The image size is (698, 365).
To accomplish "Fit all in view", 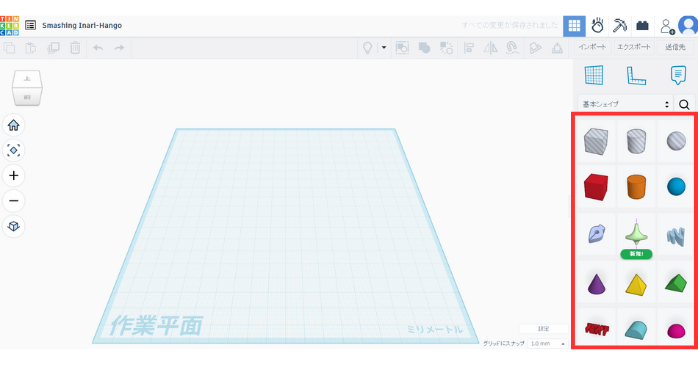I will [x=13, y=150].
